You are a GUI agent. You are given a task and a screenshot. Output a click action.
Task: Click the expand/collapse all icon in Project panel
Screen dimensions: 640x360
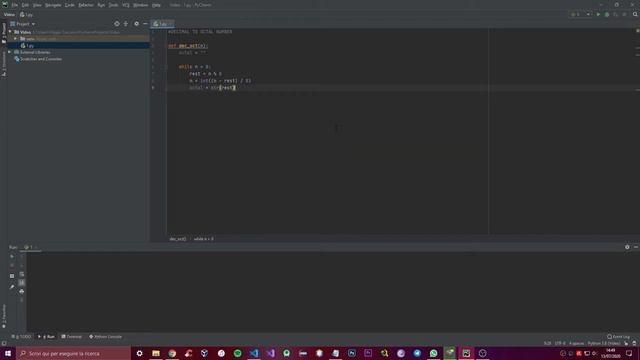[126, 24]
